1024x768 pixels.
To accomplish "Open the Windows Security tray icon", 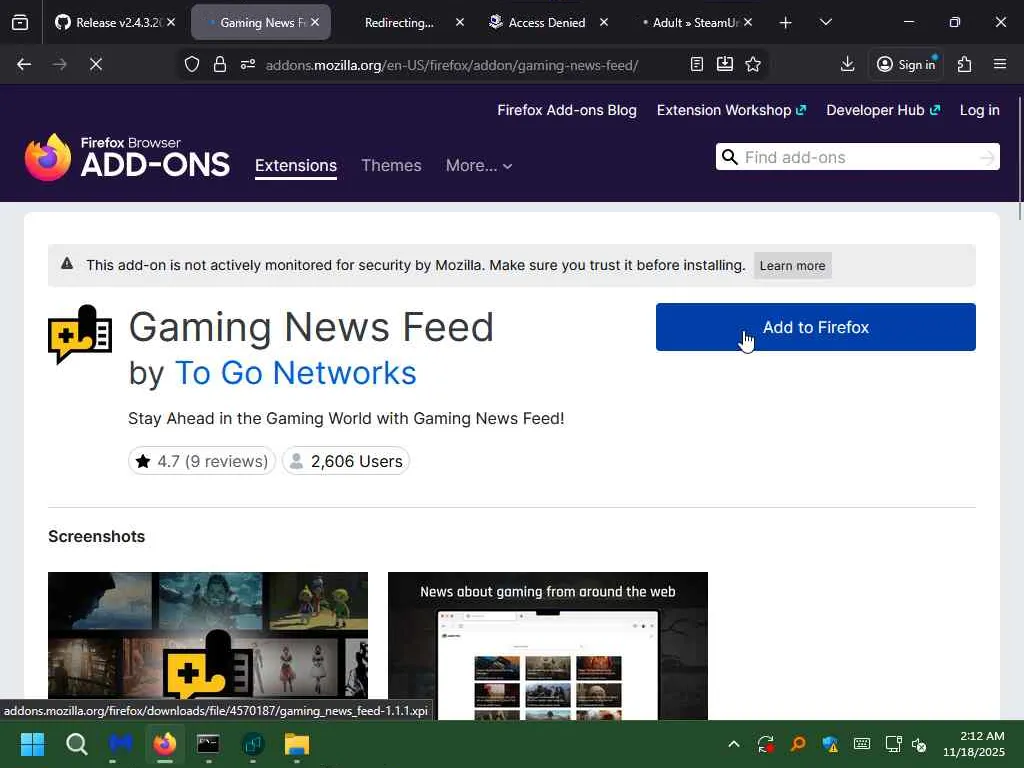I will (x=829, y=744).
